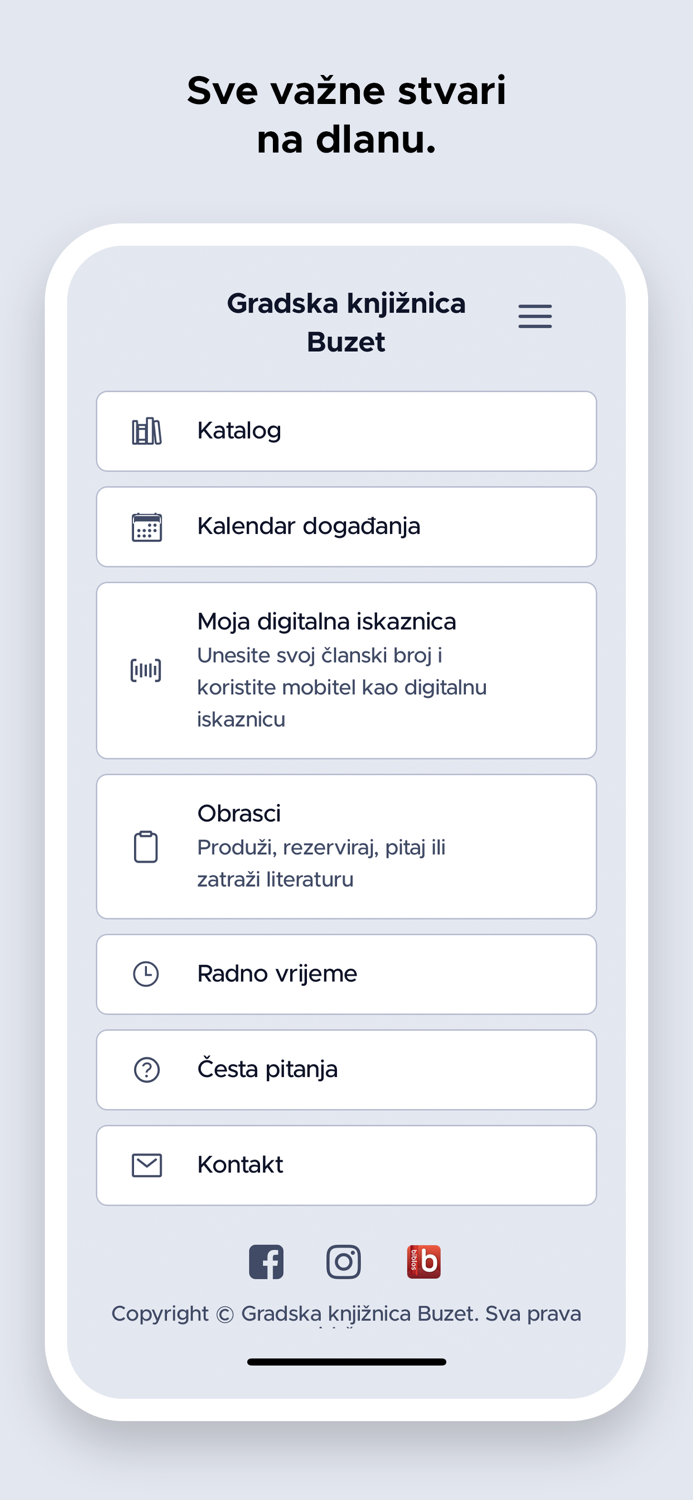Select the clock icon beside Radno vrijeme
Screen dimensions: 693x1500
(146, 973)
